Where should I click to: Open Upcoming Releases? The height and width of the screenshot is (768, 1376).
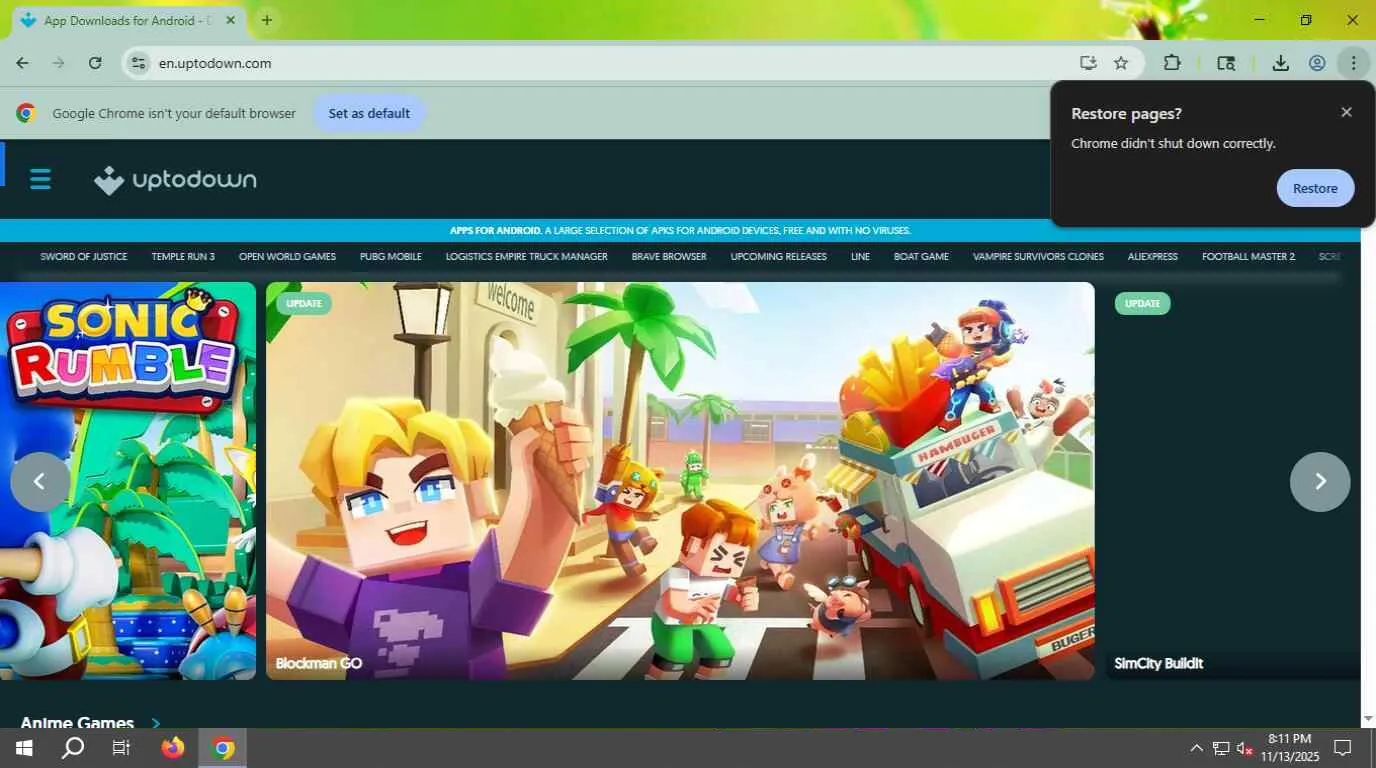click(x=779, y=257)
